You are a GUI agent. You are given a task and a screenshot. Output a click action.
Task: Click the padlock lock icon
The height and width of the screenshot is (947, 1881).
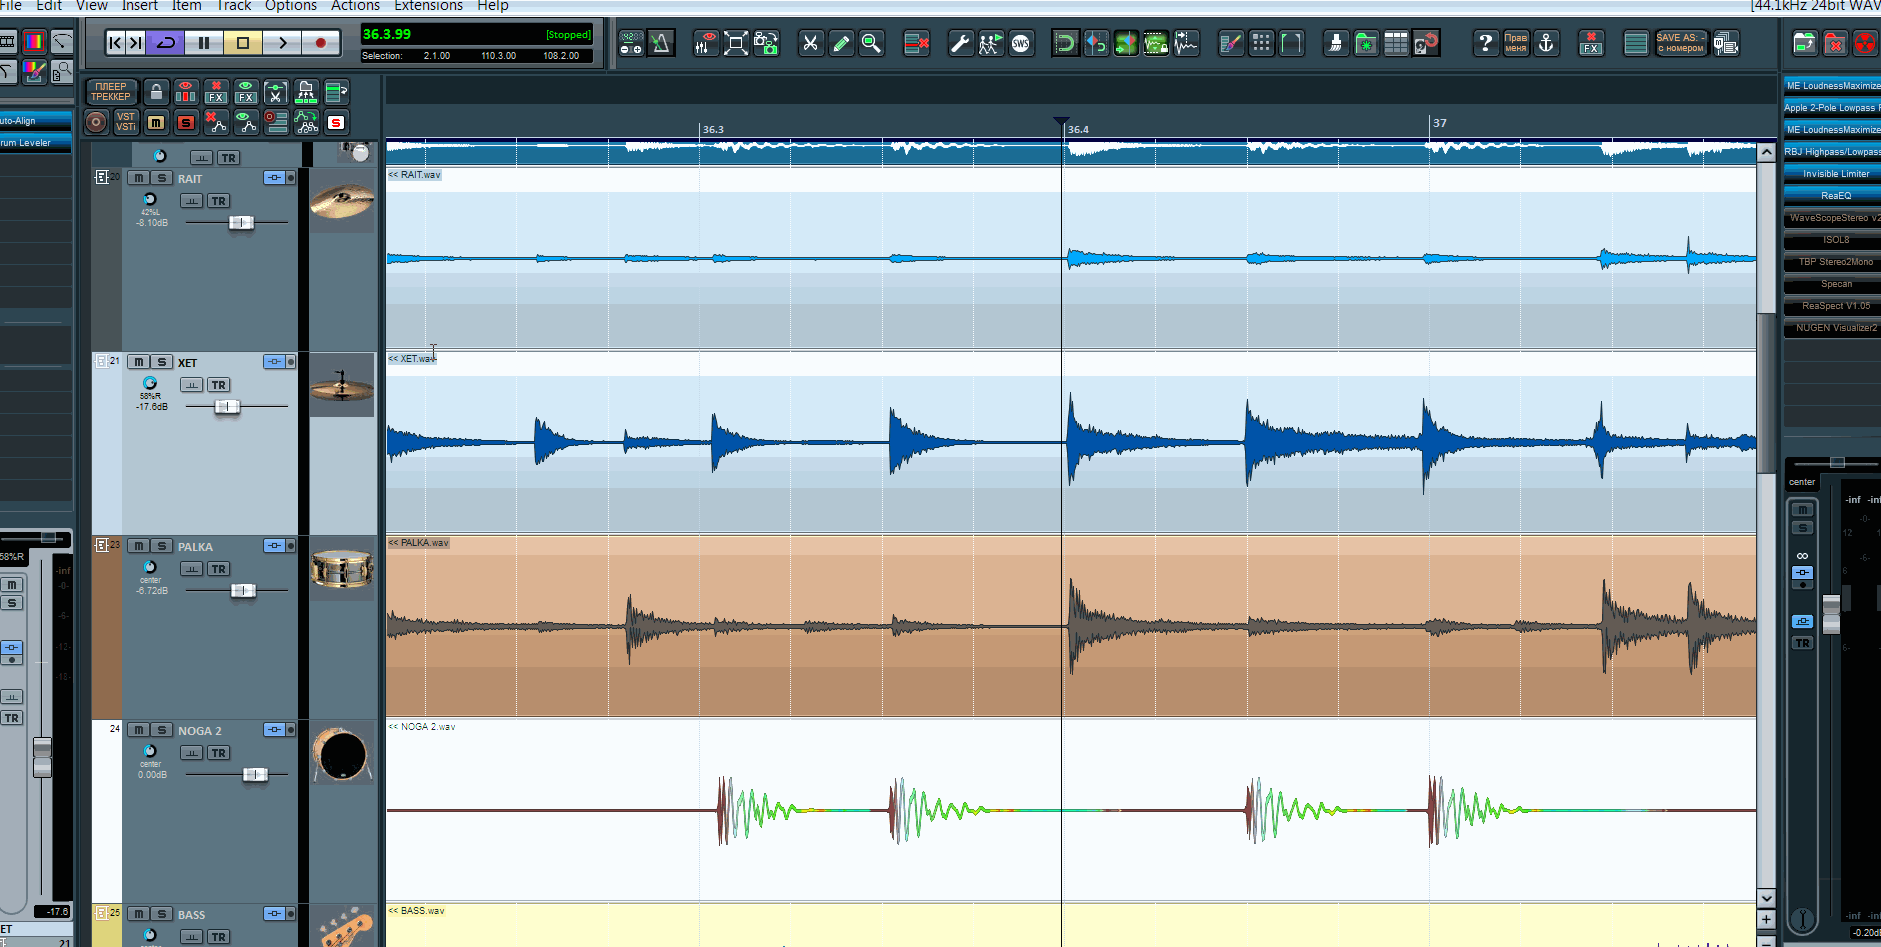coord(156,92)
